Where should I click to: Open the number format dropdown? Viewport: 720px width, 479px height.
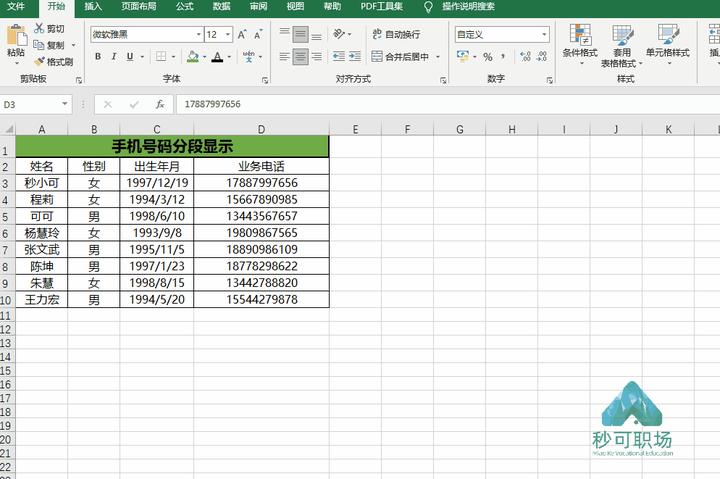point(544,34)
